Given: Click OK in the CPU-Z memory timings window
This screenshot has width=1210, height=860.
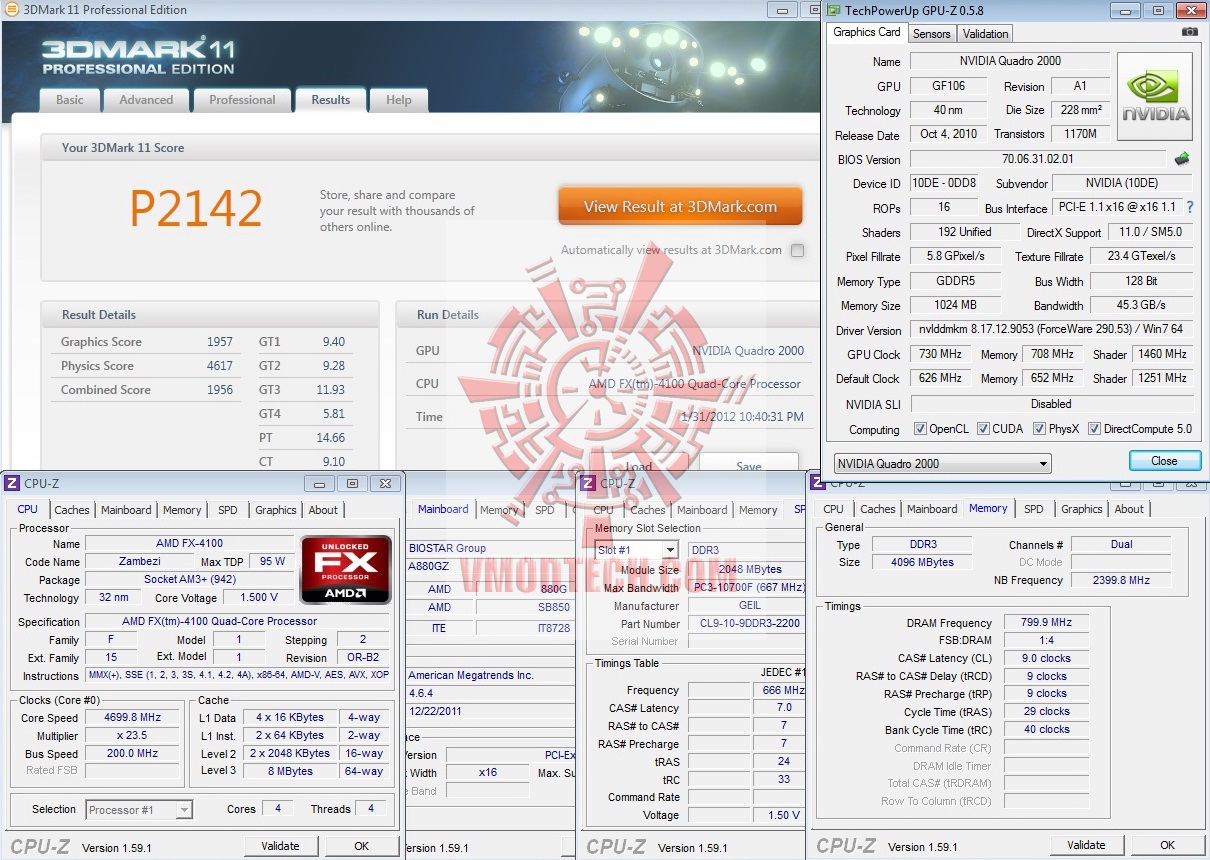Looking at the screenshot, I should pyautogui.click(x=1167, y=845).
